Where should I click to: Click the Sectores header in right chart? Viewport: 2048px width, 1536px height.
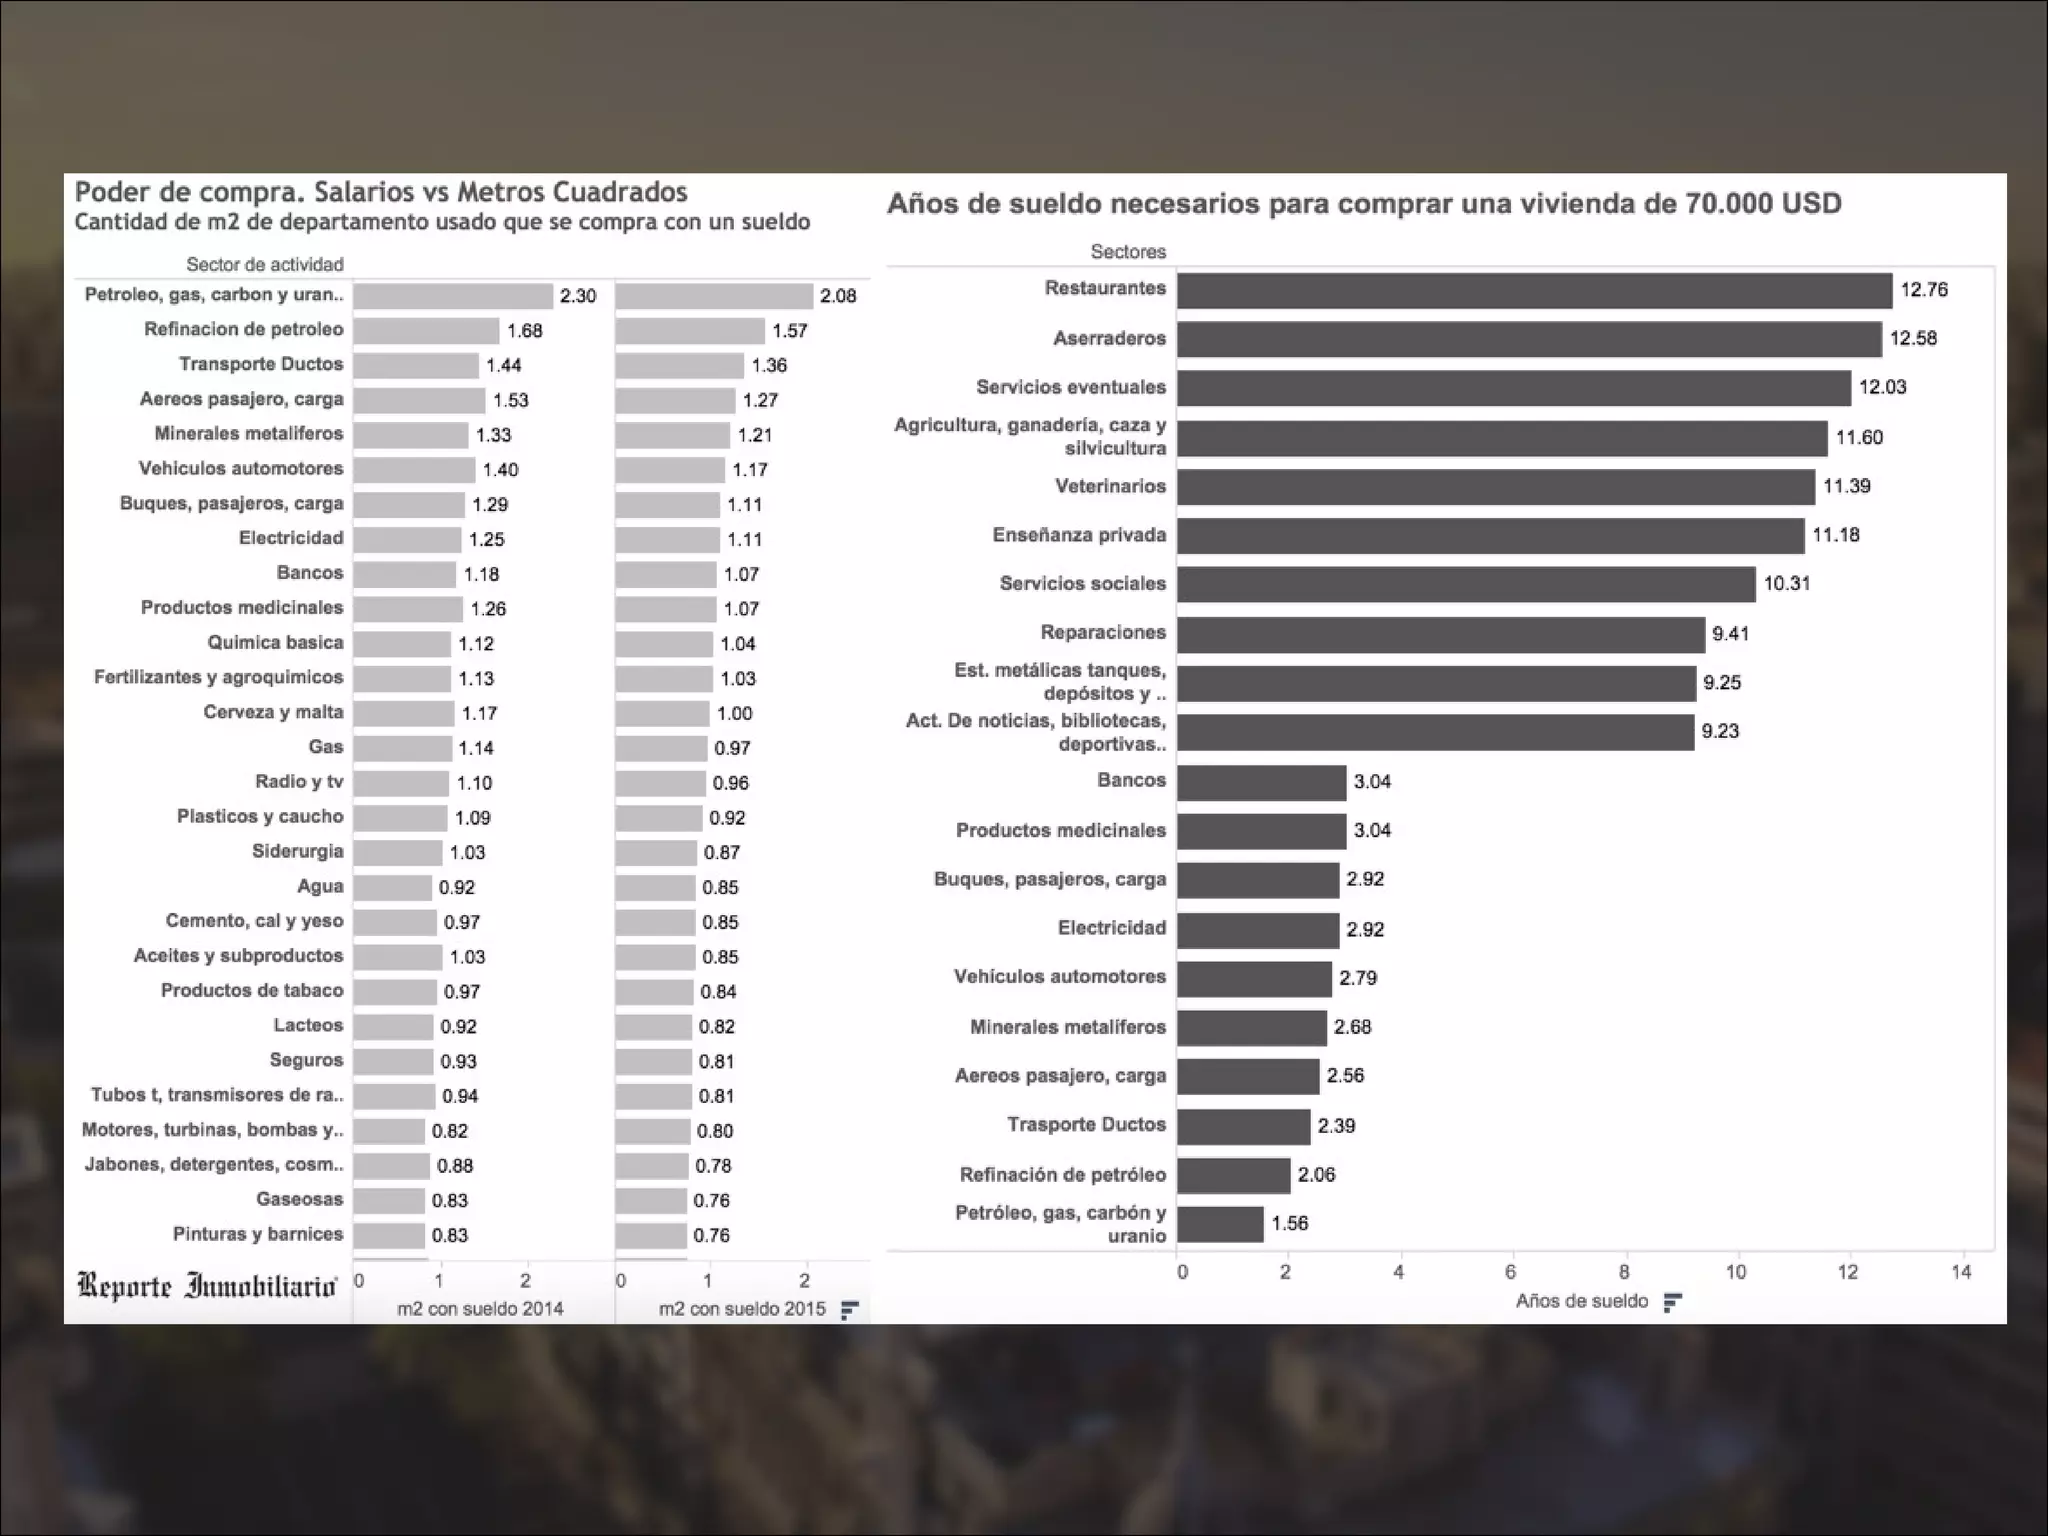[1127, 251]
